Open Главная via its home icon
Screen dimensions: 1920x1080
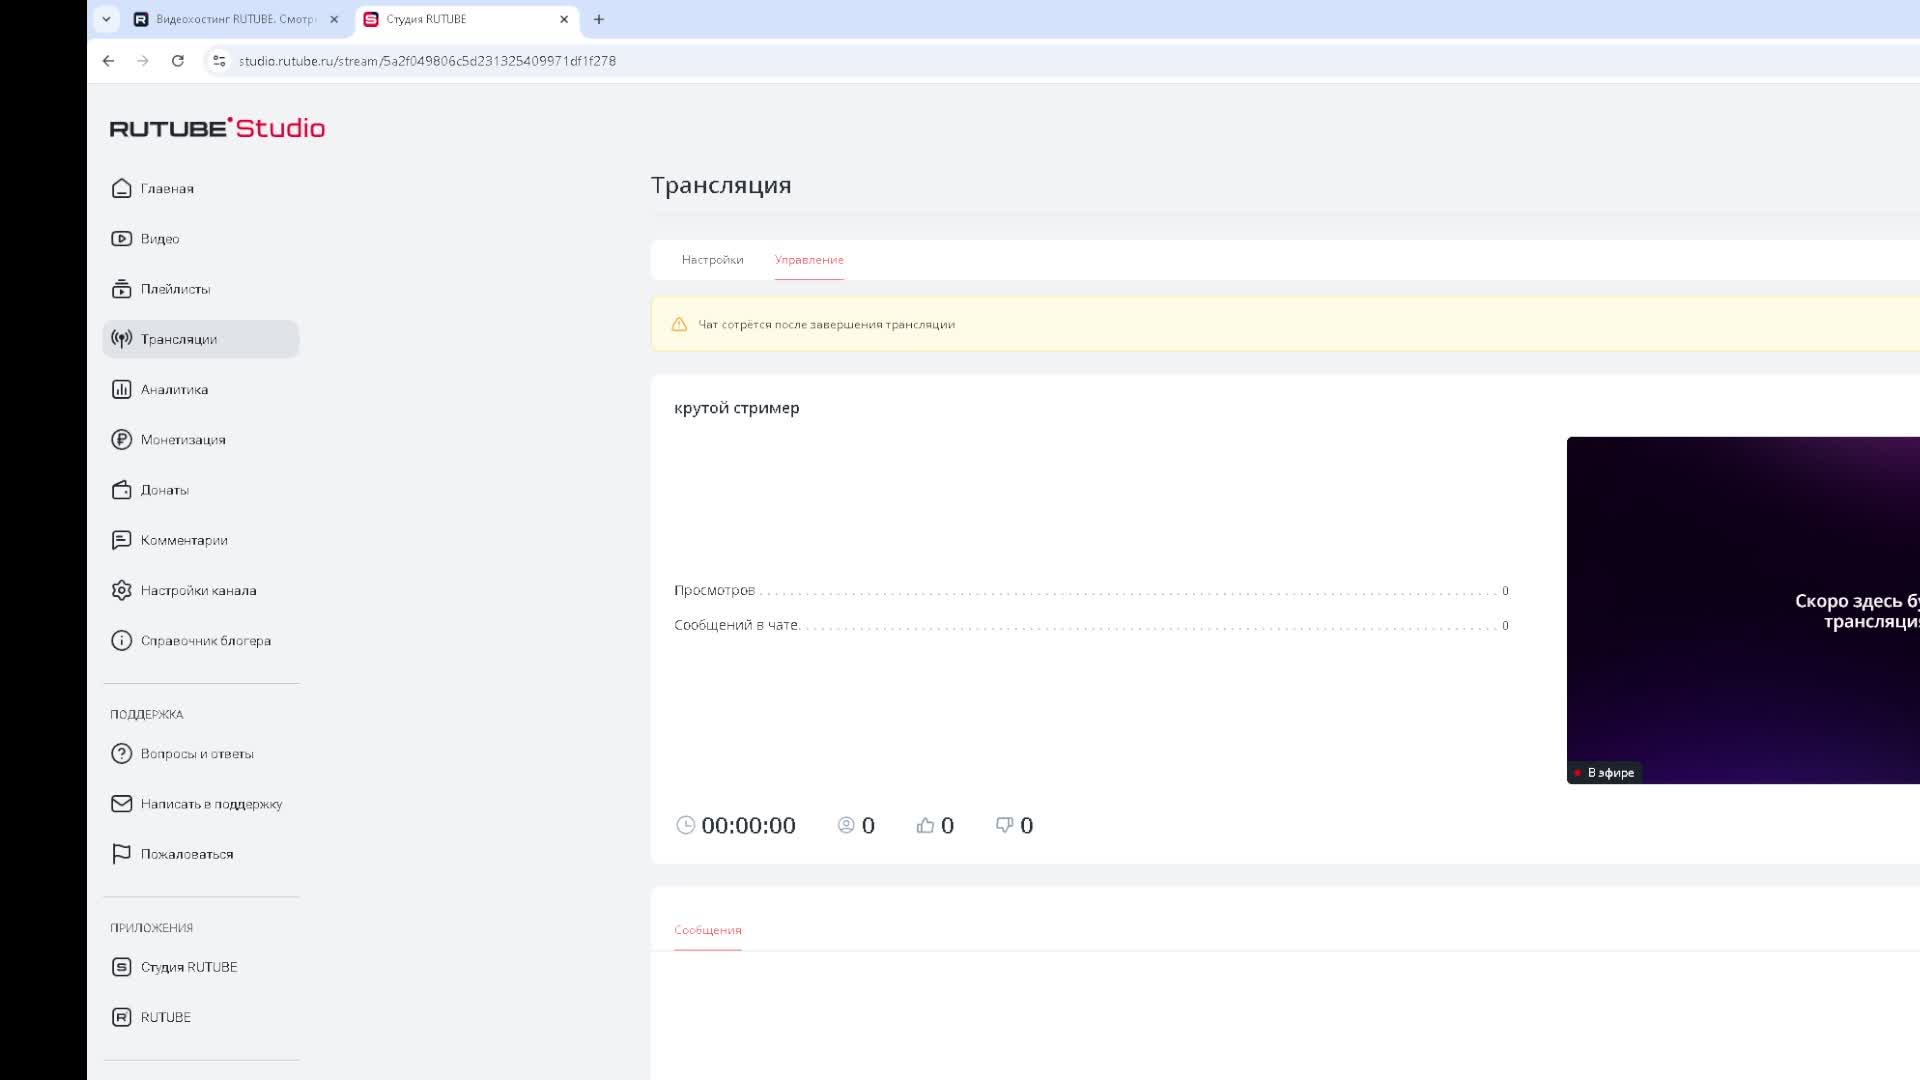[x=121, y=188]
